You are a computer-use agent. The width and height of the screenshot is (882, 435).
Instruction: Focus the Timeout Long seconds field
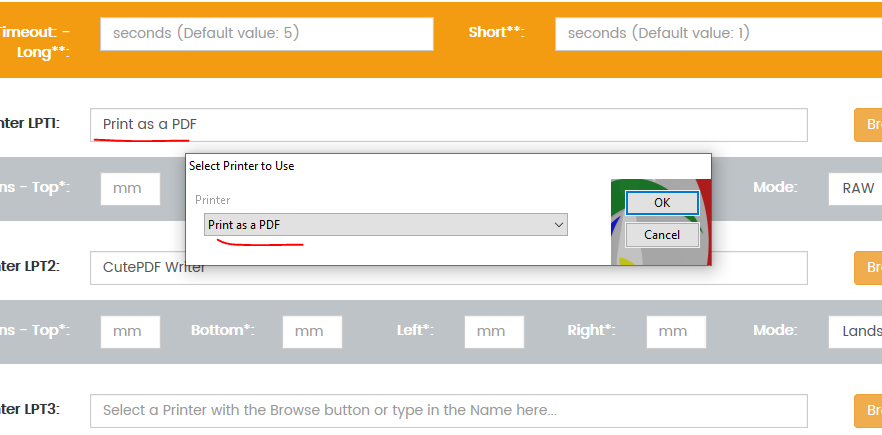pyautogui.click(x=267, y=34)
